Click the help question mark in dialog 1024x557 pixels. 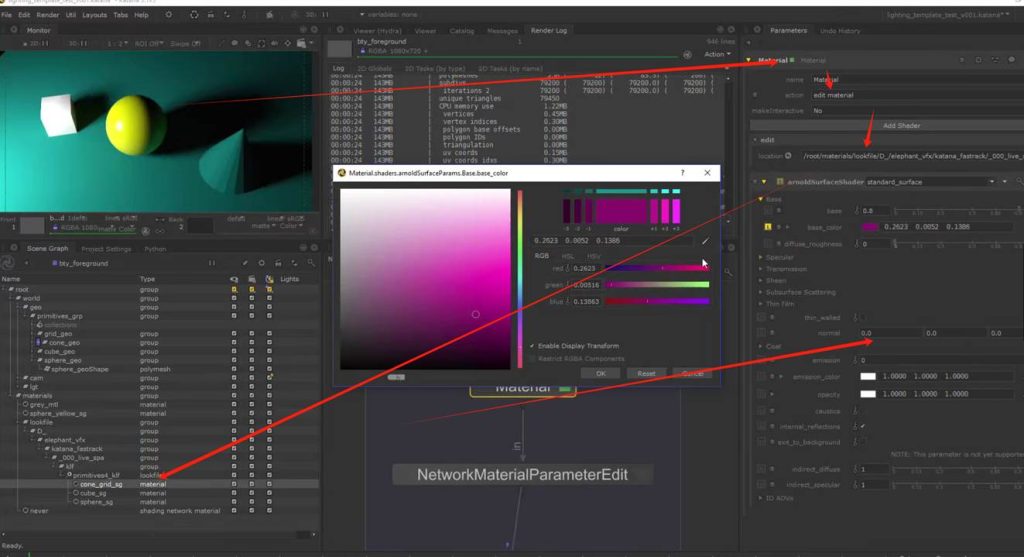click(682, 172)
